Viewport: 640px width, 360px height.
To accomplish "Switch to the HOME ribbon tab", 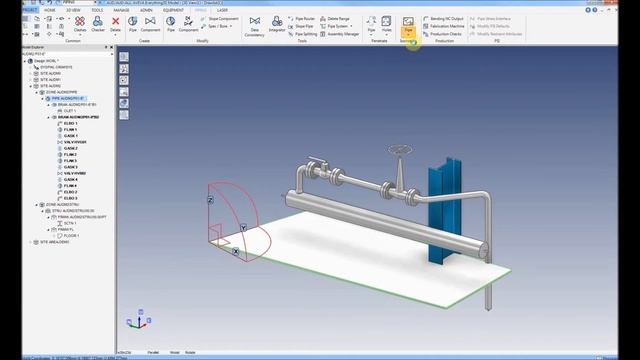I will coord(50,10).
